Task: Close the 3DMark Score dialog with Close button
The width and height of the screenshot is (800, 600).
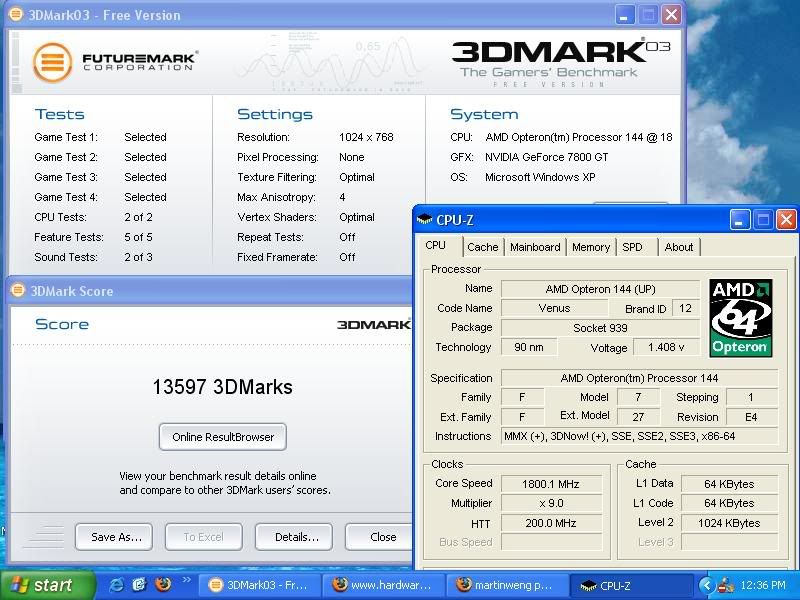Action: 382,537
